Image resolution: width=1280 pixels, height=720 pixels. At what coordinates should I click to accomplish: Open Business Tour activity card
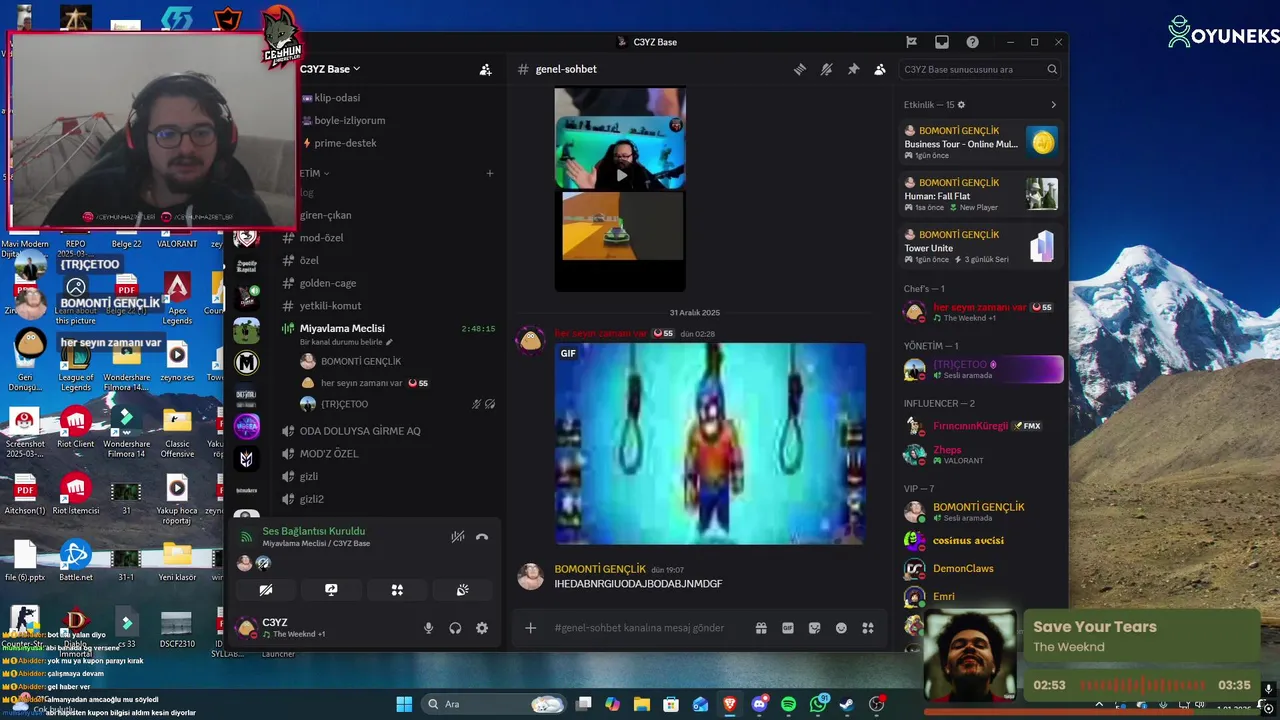click(980, 143)
